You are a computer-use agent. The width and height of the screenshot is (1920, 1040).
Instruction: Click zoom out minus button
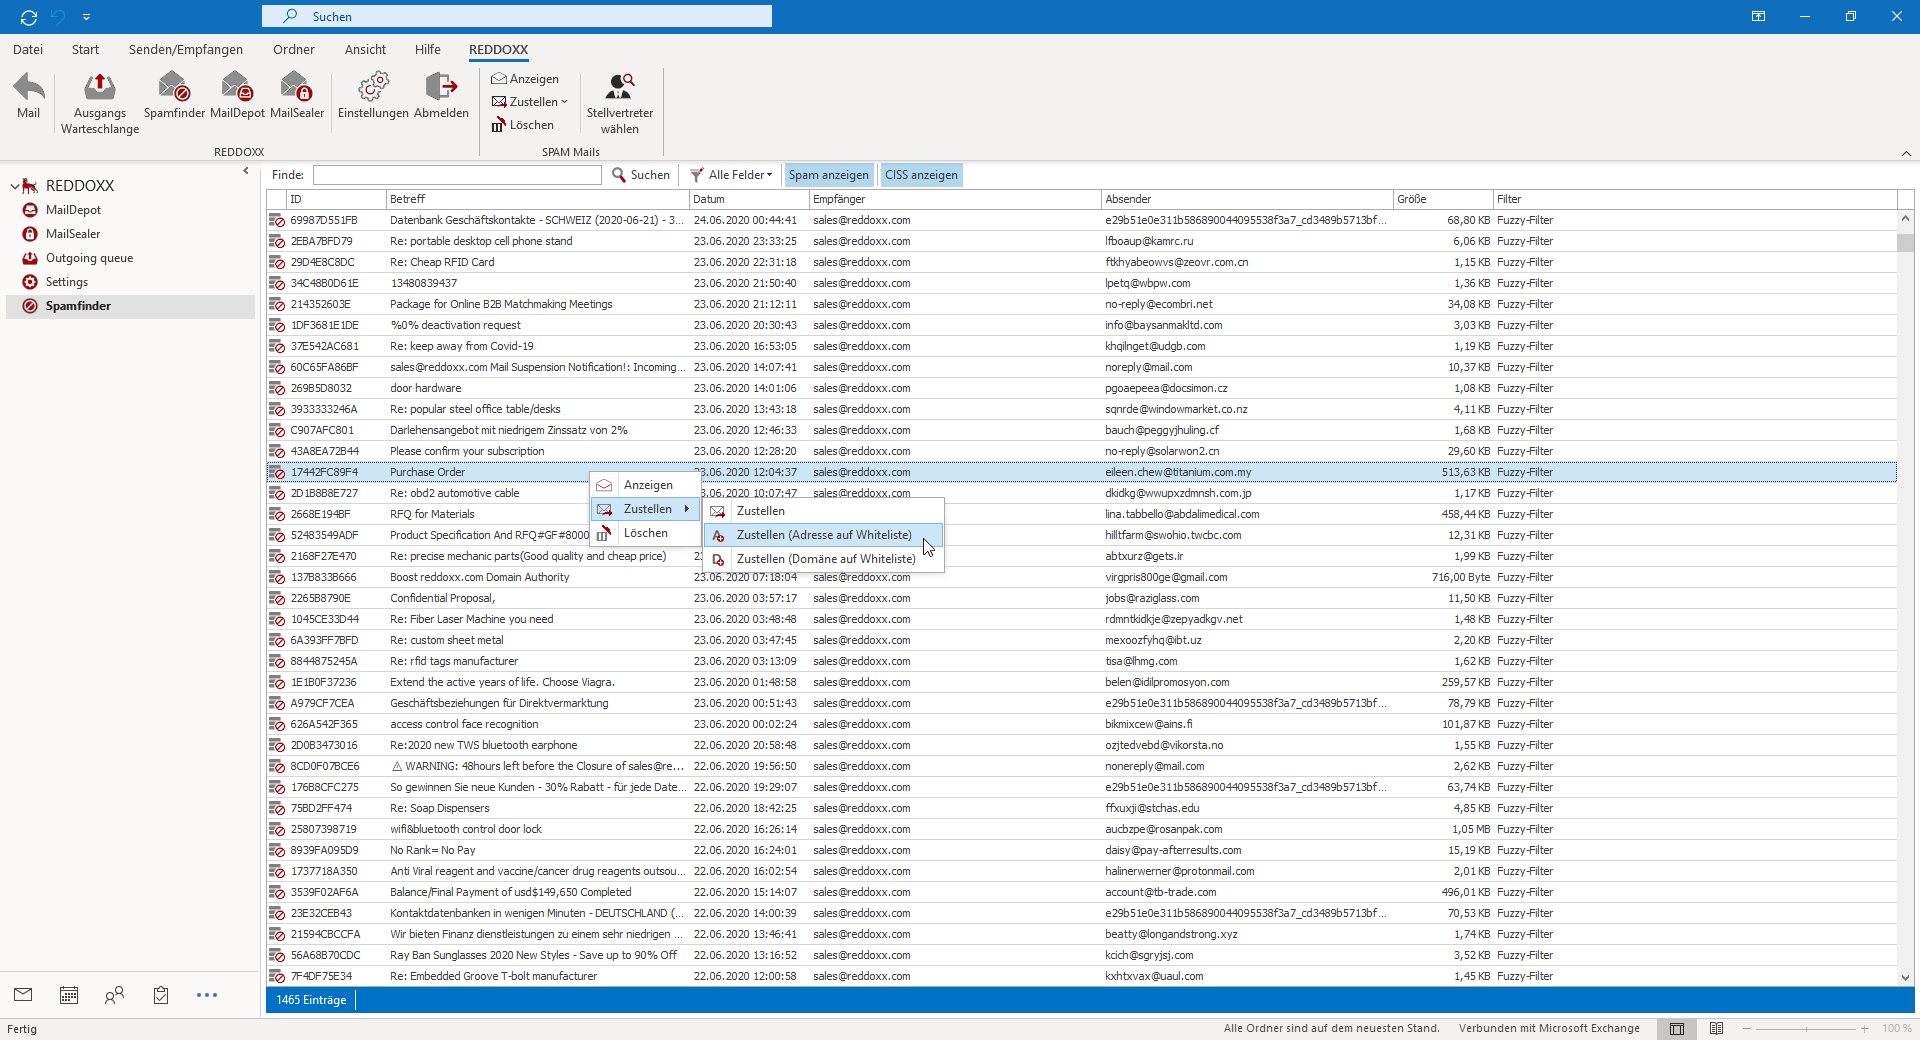tap(1747, 1028)
